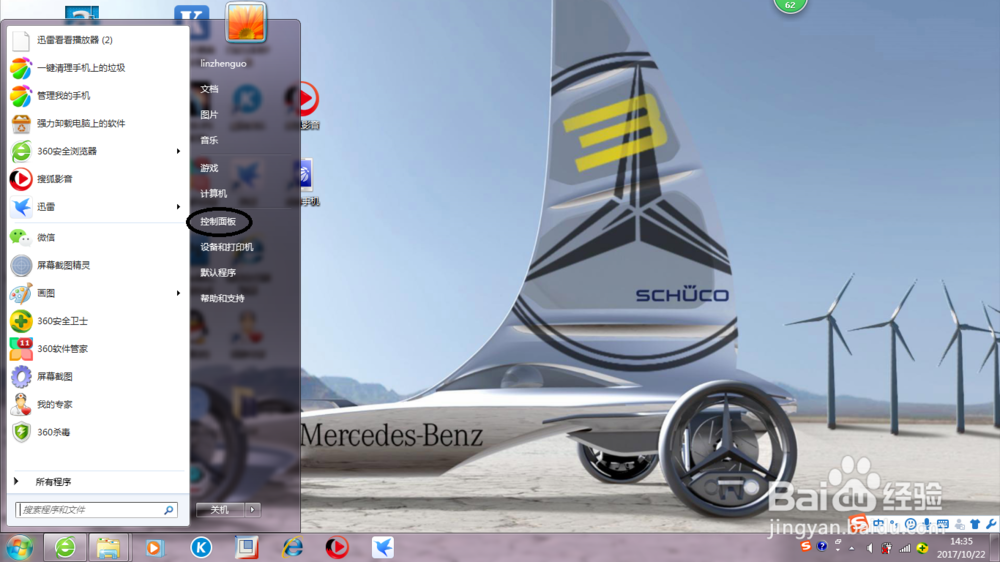The image size is (1000, 562).
Task: Launch 屏幕截图精灵
Action: pos(96,265)
